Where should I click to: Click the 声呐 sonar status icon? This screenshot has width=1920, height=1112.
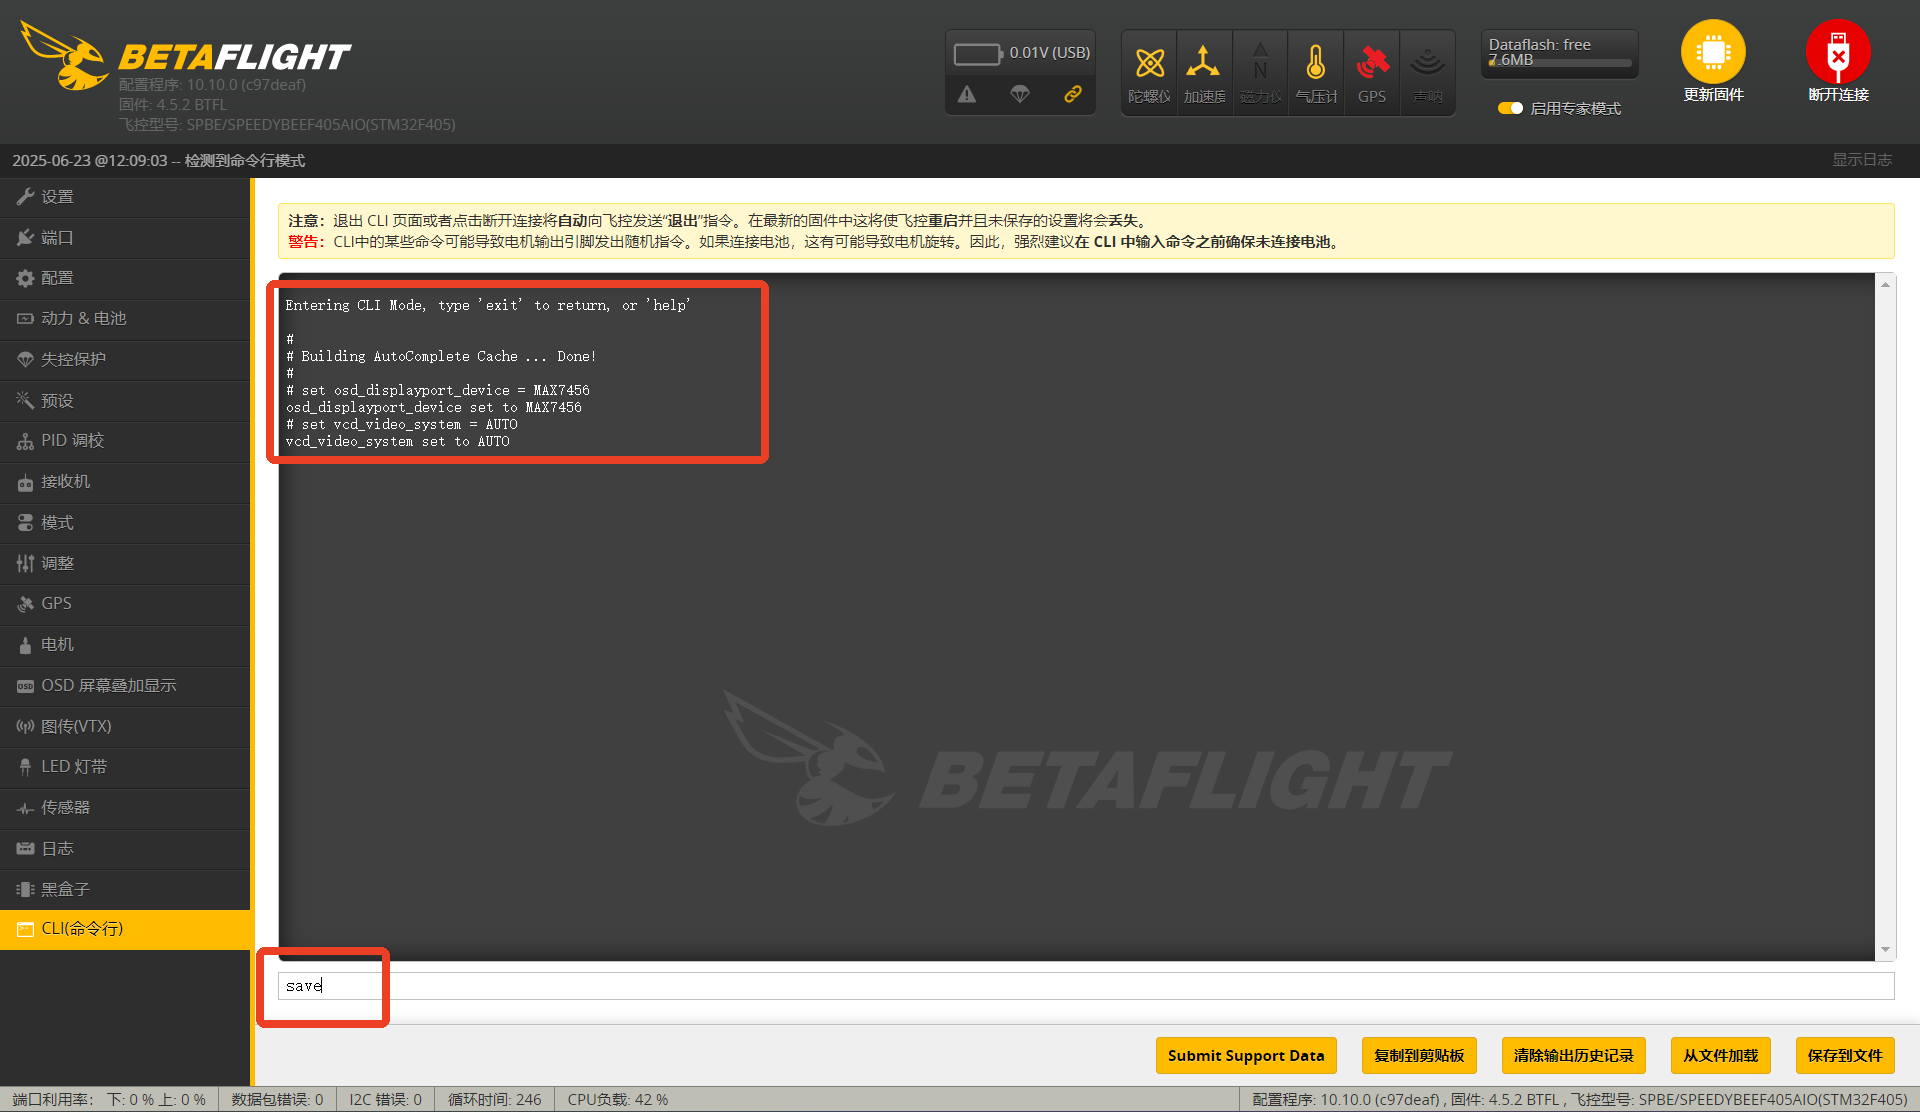[1428, 63]
